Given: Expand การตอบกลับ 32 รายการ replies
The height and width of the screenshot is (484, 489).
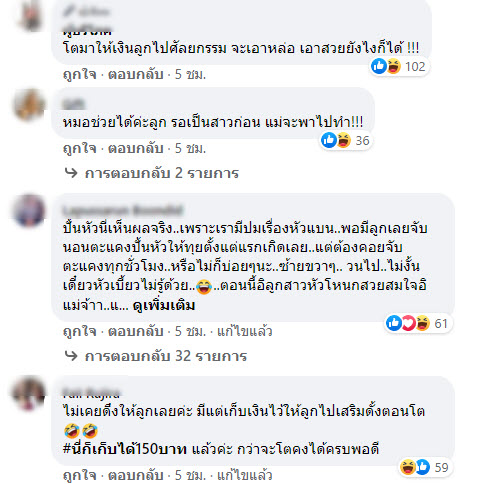Looking at the screenshot, I should coord(156,356).
